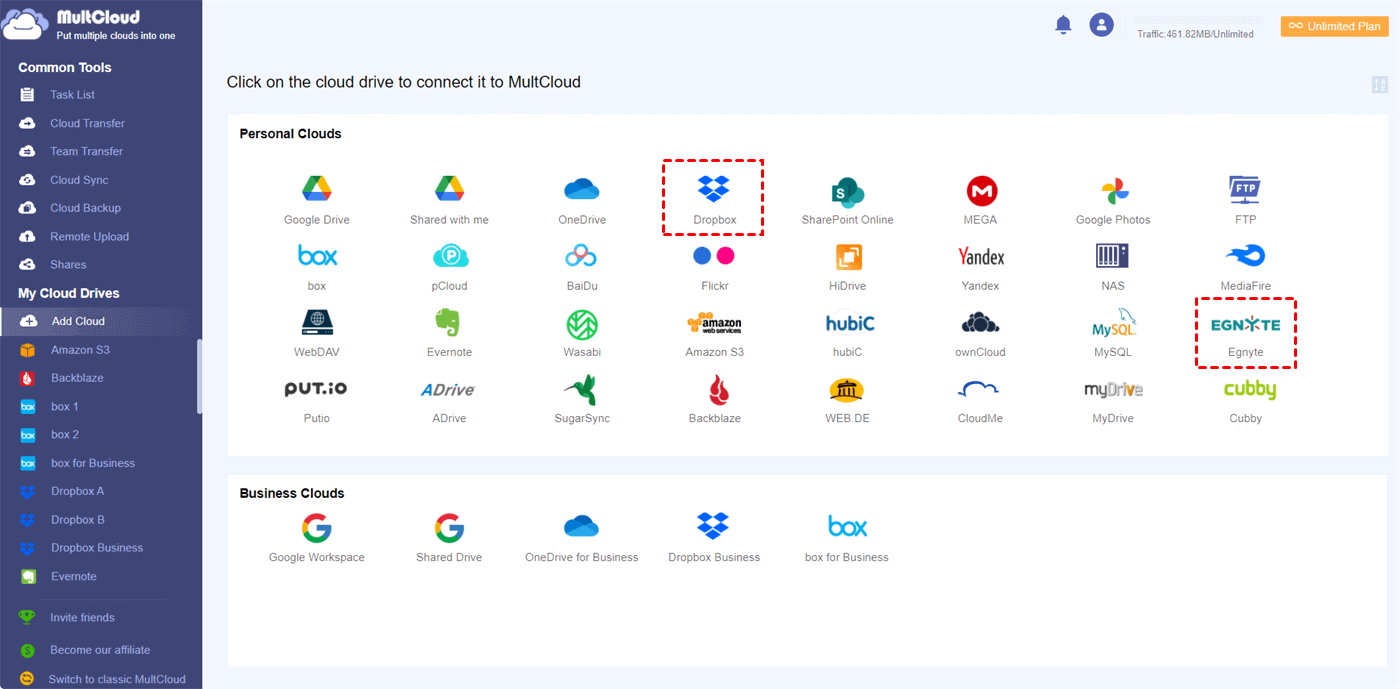Open notifications bell
Screen dimensions: 1400x689
click(1063, 25)
